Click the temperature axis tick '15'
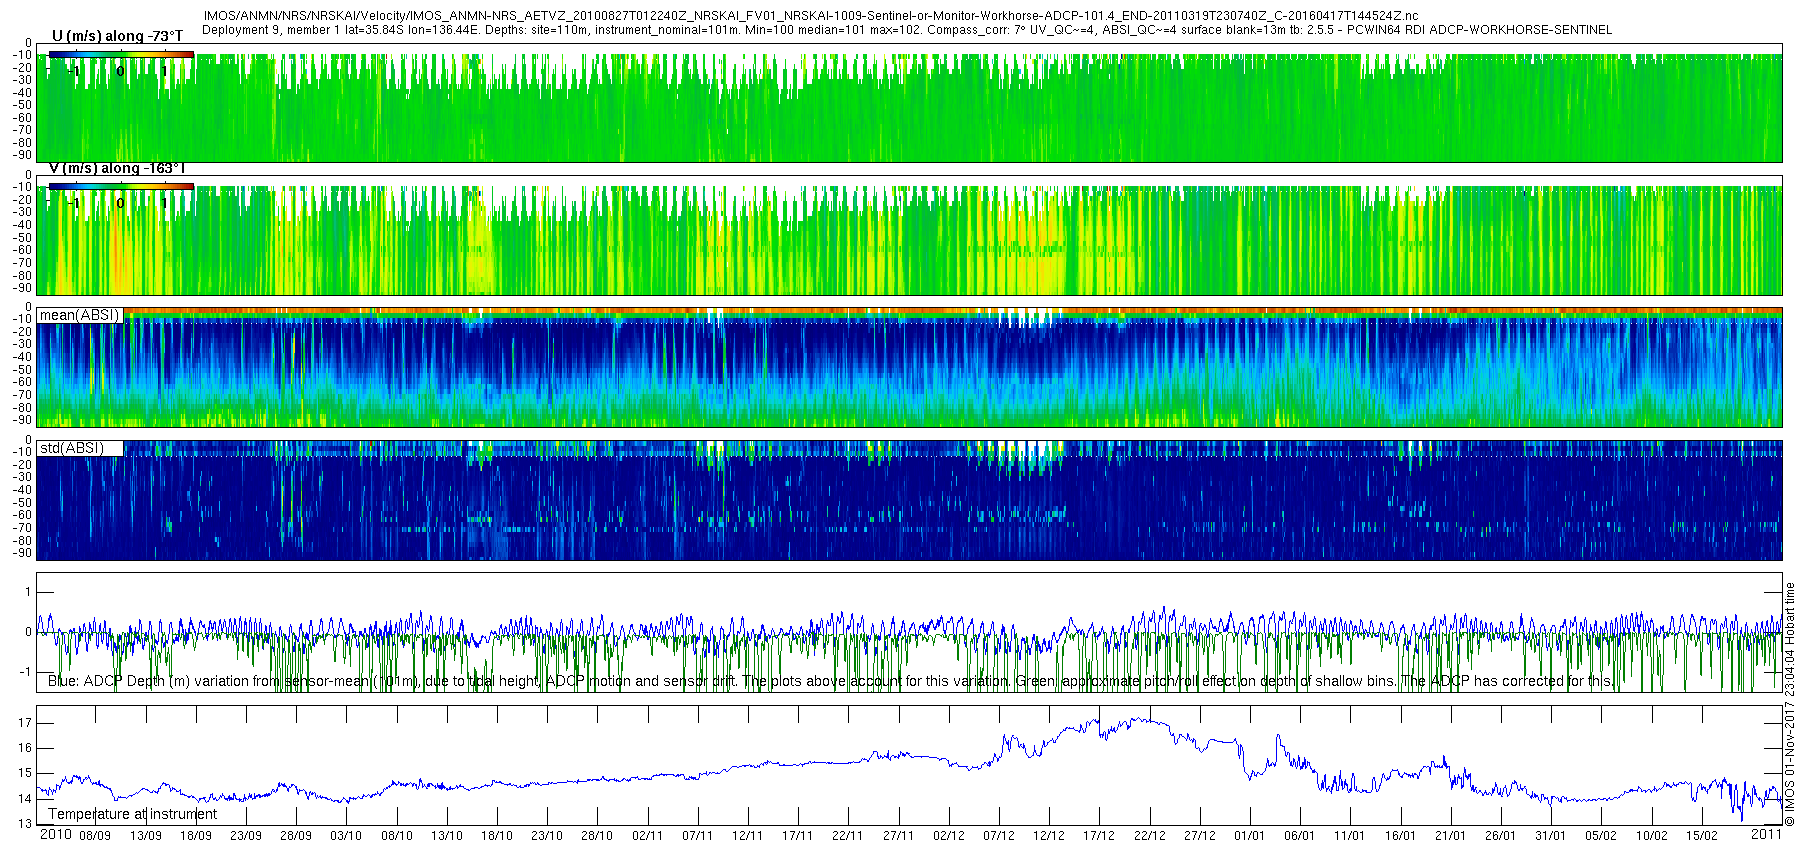Image resolution: width=1800 pixels, height=850 pixels. (x=25, y=773)
